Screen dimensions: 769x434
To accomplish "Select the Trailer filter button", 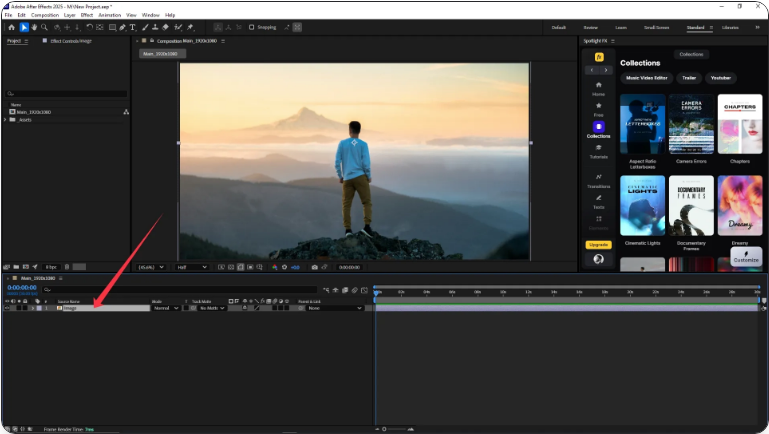I will click(688, 77).
